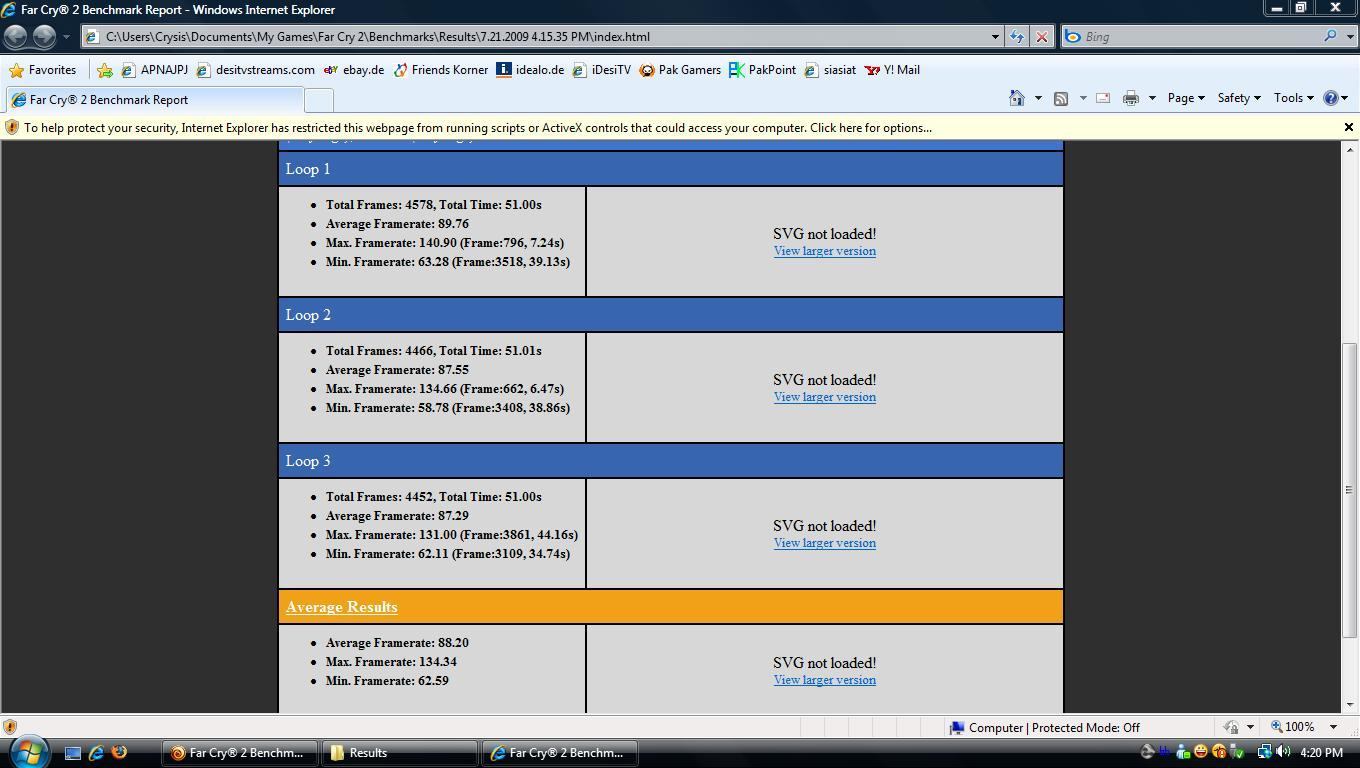Open the idealo.de favorite

[530, 70]
